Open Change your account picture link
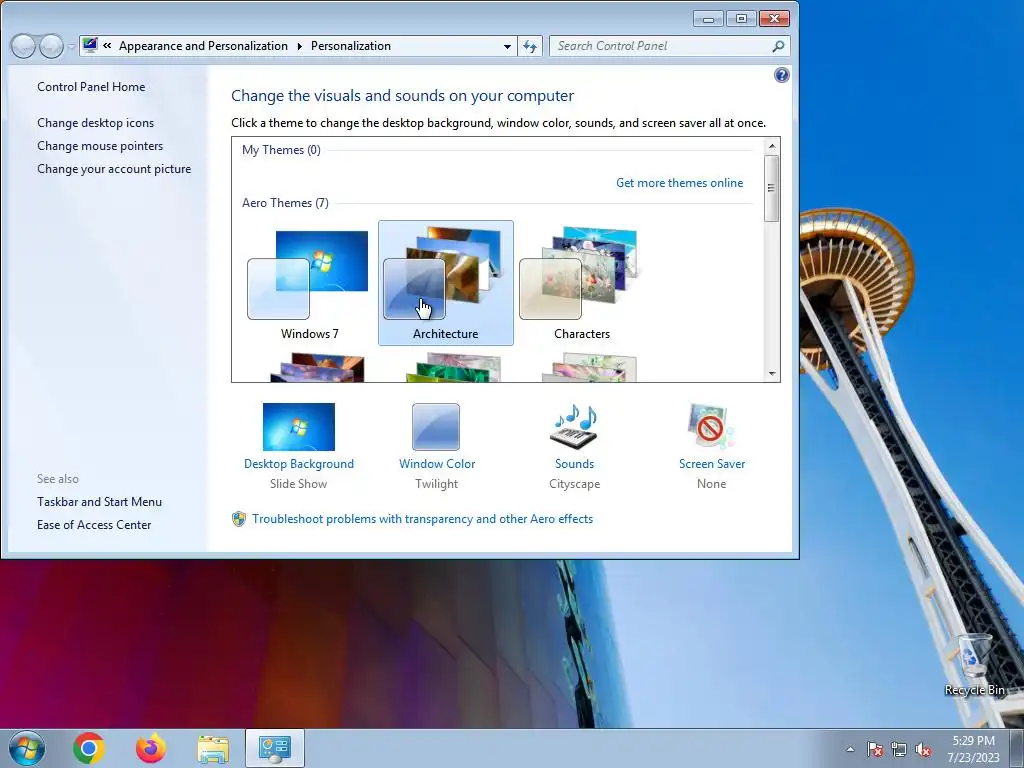This screenshot has width=1024, height=768. click(x=114, y=168)
